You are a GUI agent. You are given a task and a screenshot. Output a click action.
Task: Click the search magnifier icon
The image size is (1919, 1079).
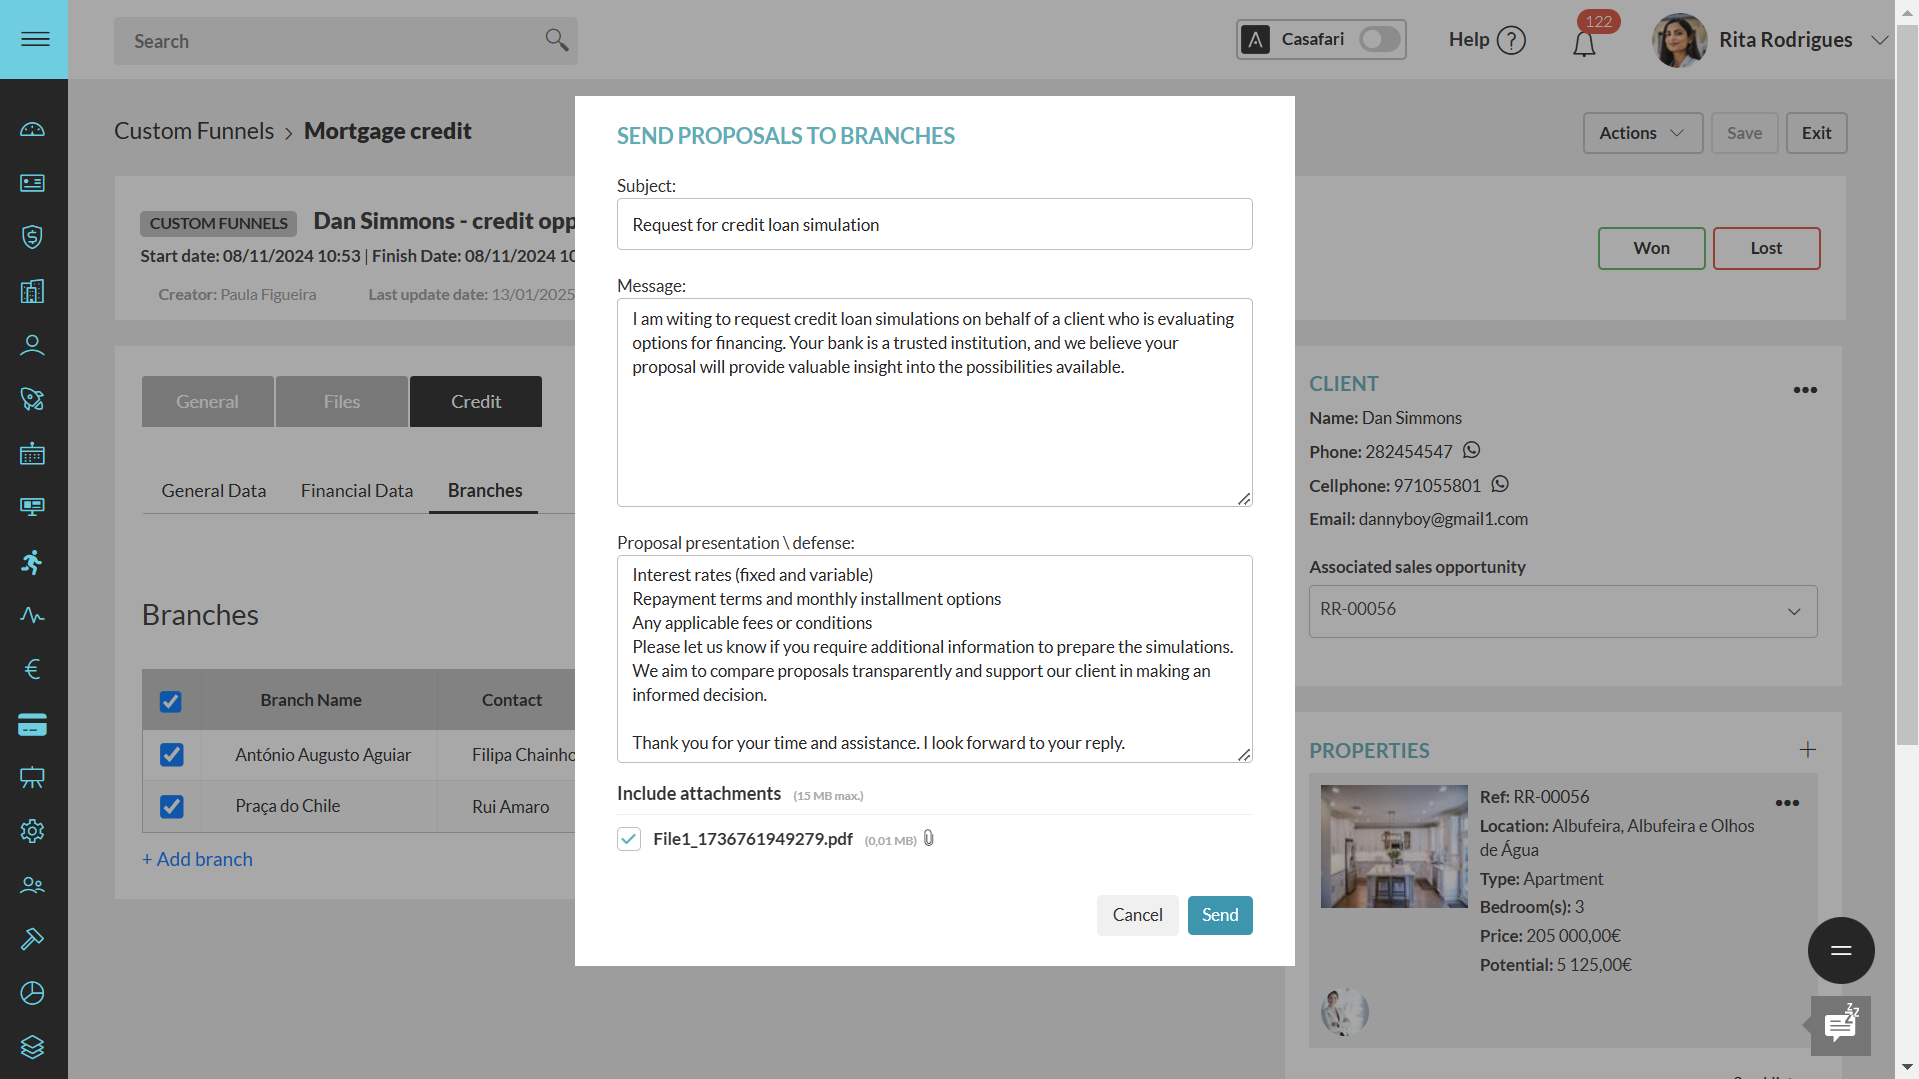(x=557, y=40)
